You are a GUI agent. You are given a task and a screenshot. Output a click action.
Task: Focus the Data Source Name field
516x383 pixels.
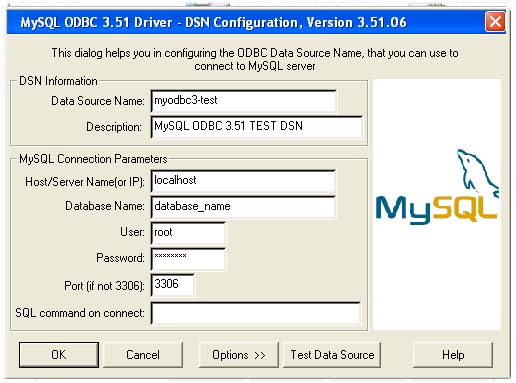point(244,101)
